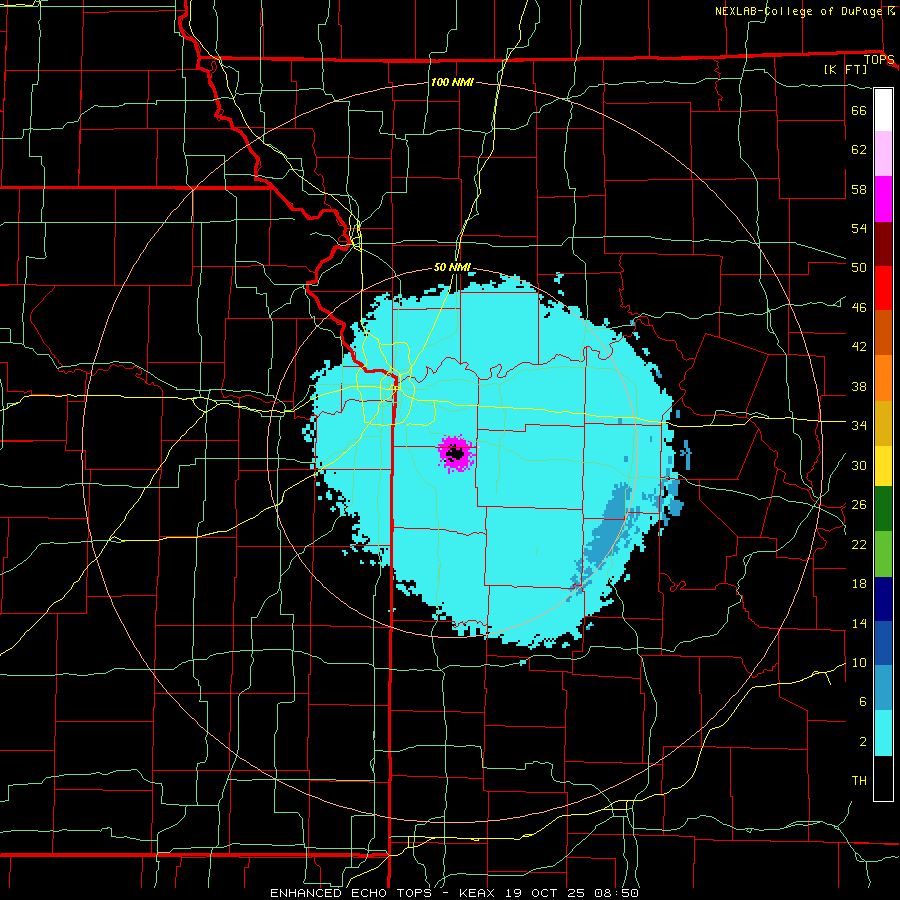Click legend value '6'
The image size is (900, 900).
862,702
